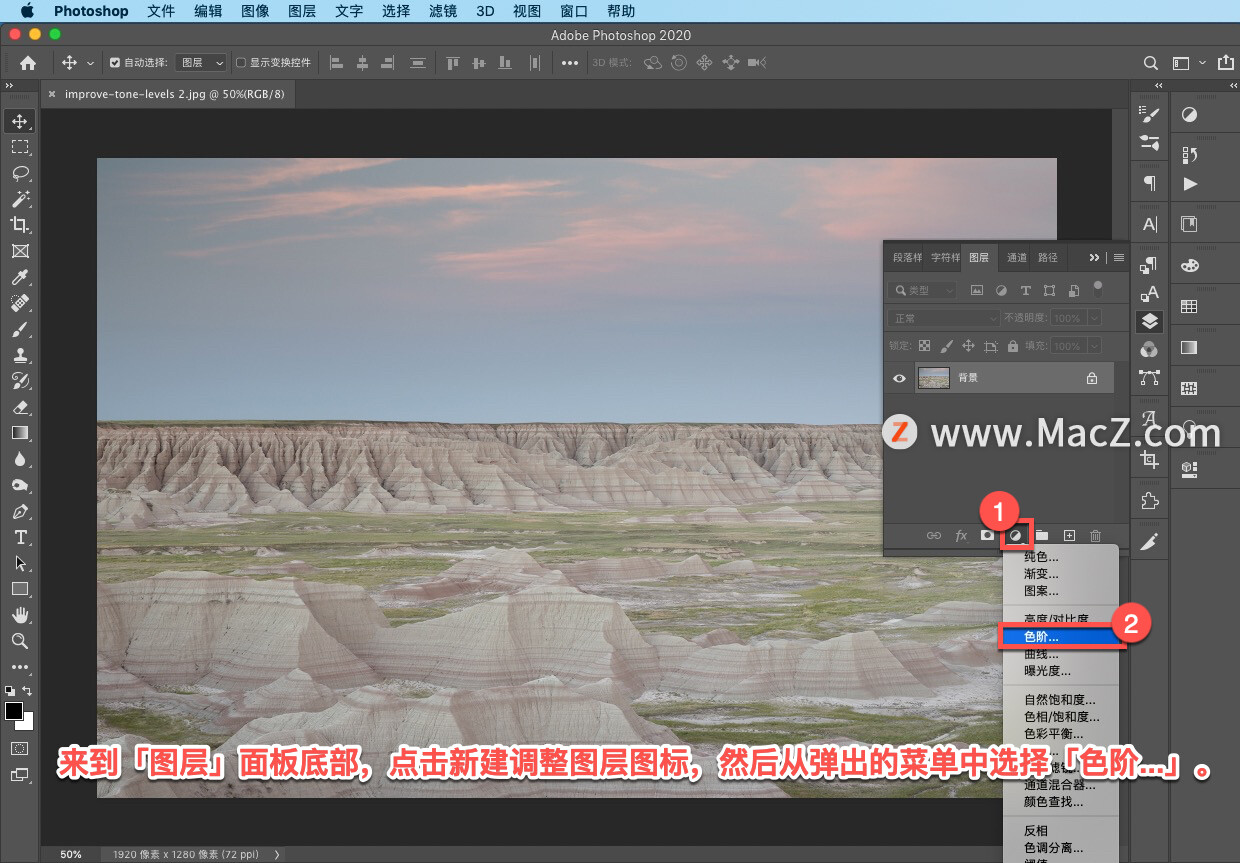Create a new layer with plus icon

(1069, 536)
